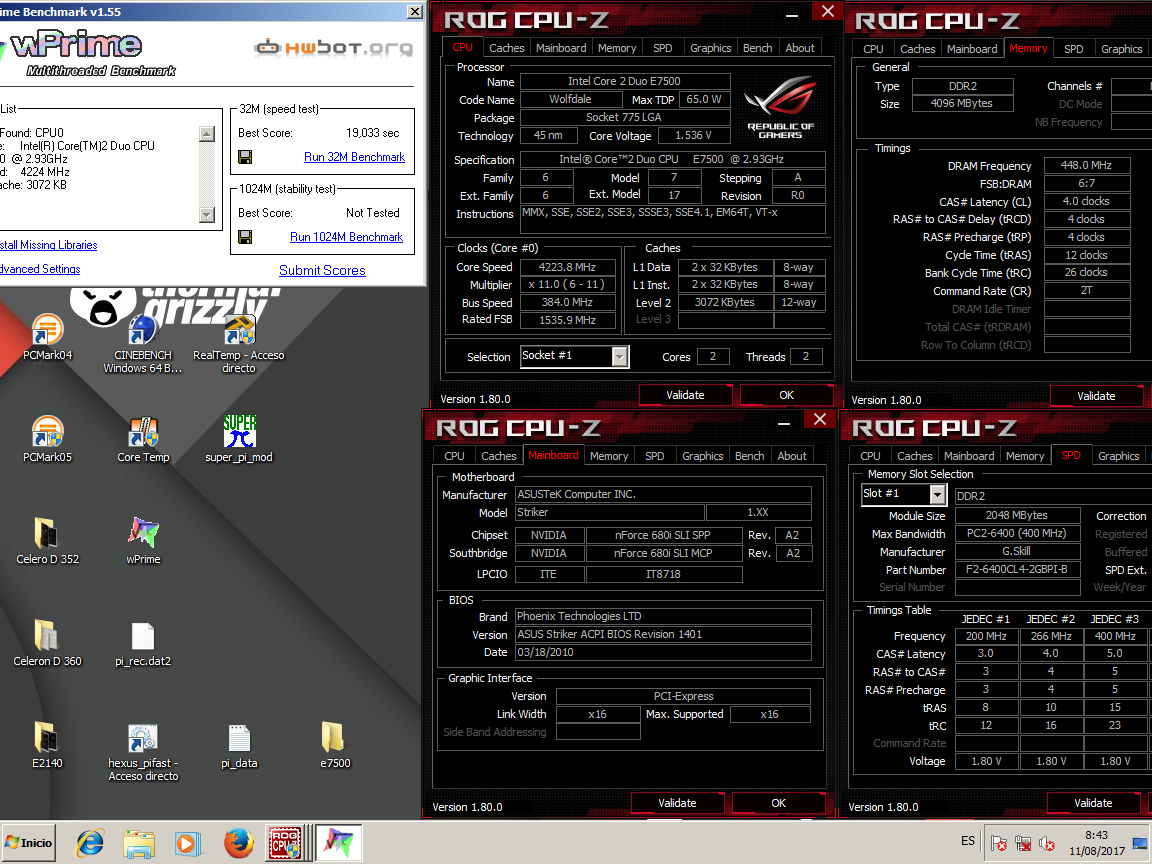The width and height of the screenshot is (1152, 864).
Task: Click the DRAM Frequency value 448.0 MHz
Action: pos(1086,165)
